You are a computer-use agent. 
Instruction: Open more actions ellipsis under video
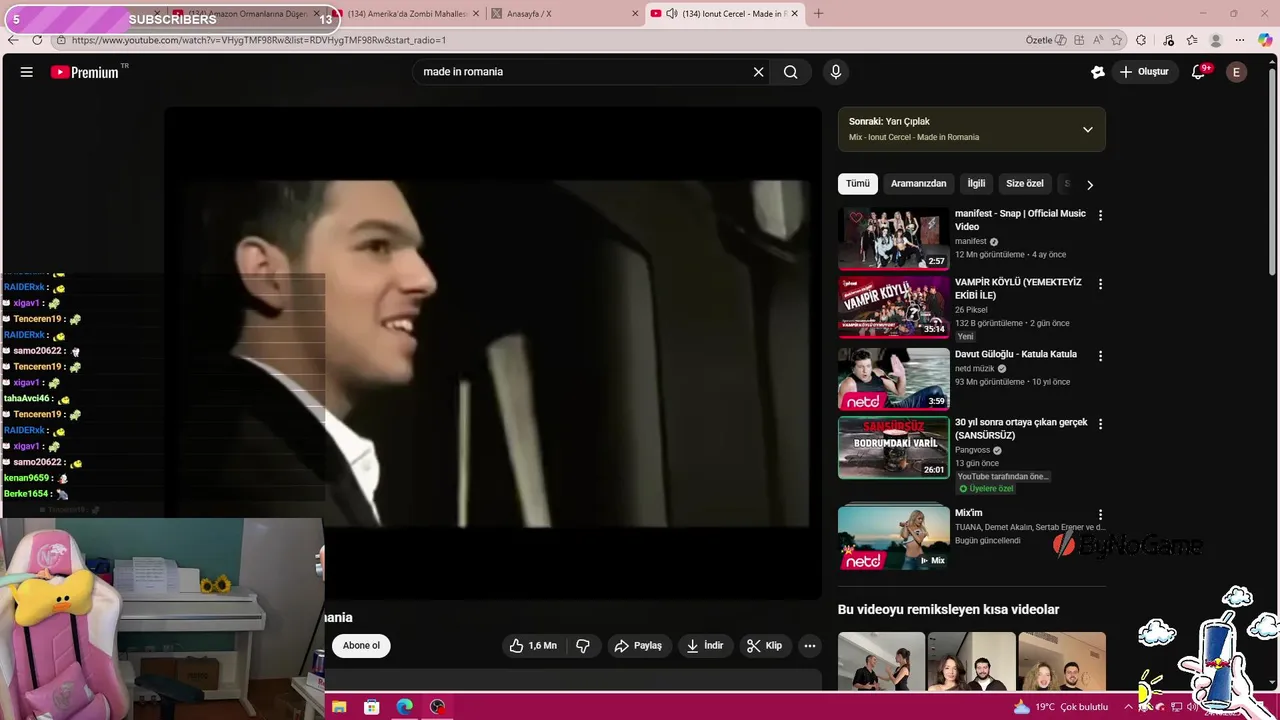[x=810, y=646]
